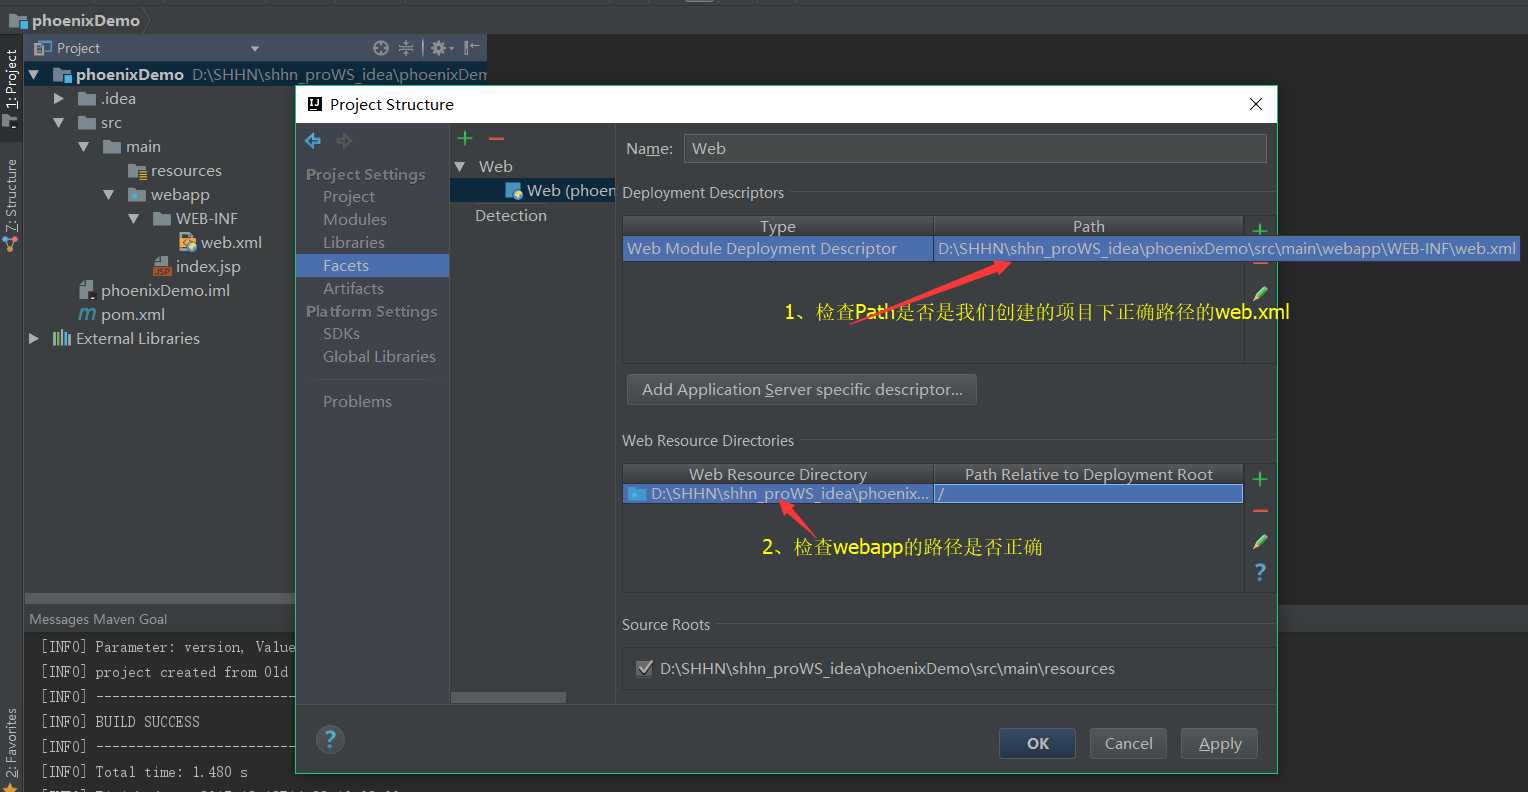Click the External Libraries icon

tap(62, 338)
